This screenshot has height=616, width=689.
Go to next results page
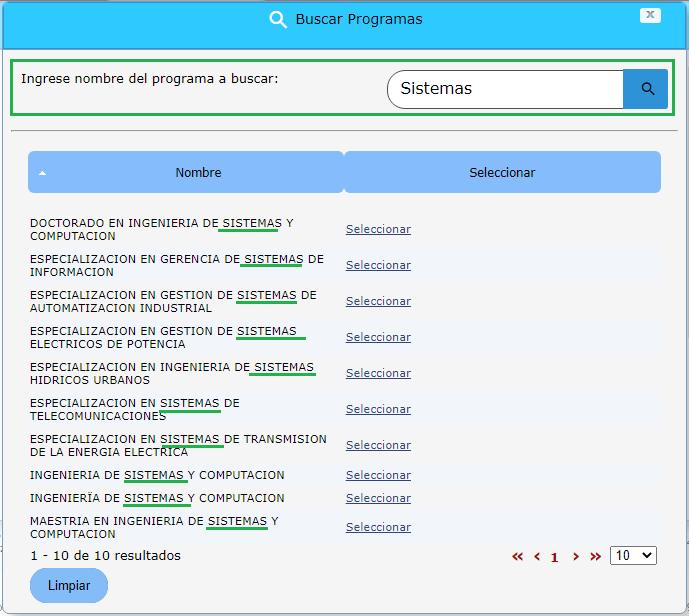point(575,557)
